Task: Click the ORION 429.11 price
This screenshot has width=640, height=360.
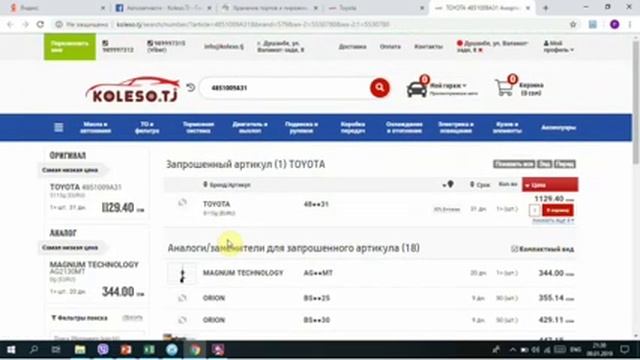Action: pos(556,320)
